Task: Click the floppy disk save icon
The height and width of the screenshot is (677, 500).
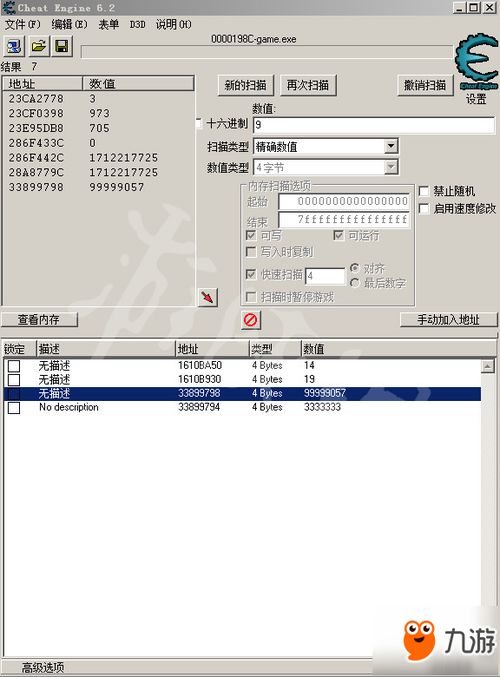Action: click(62, 46)
